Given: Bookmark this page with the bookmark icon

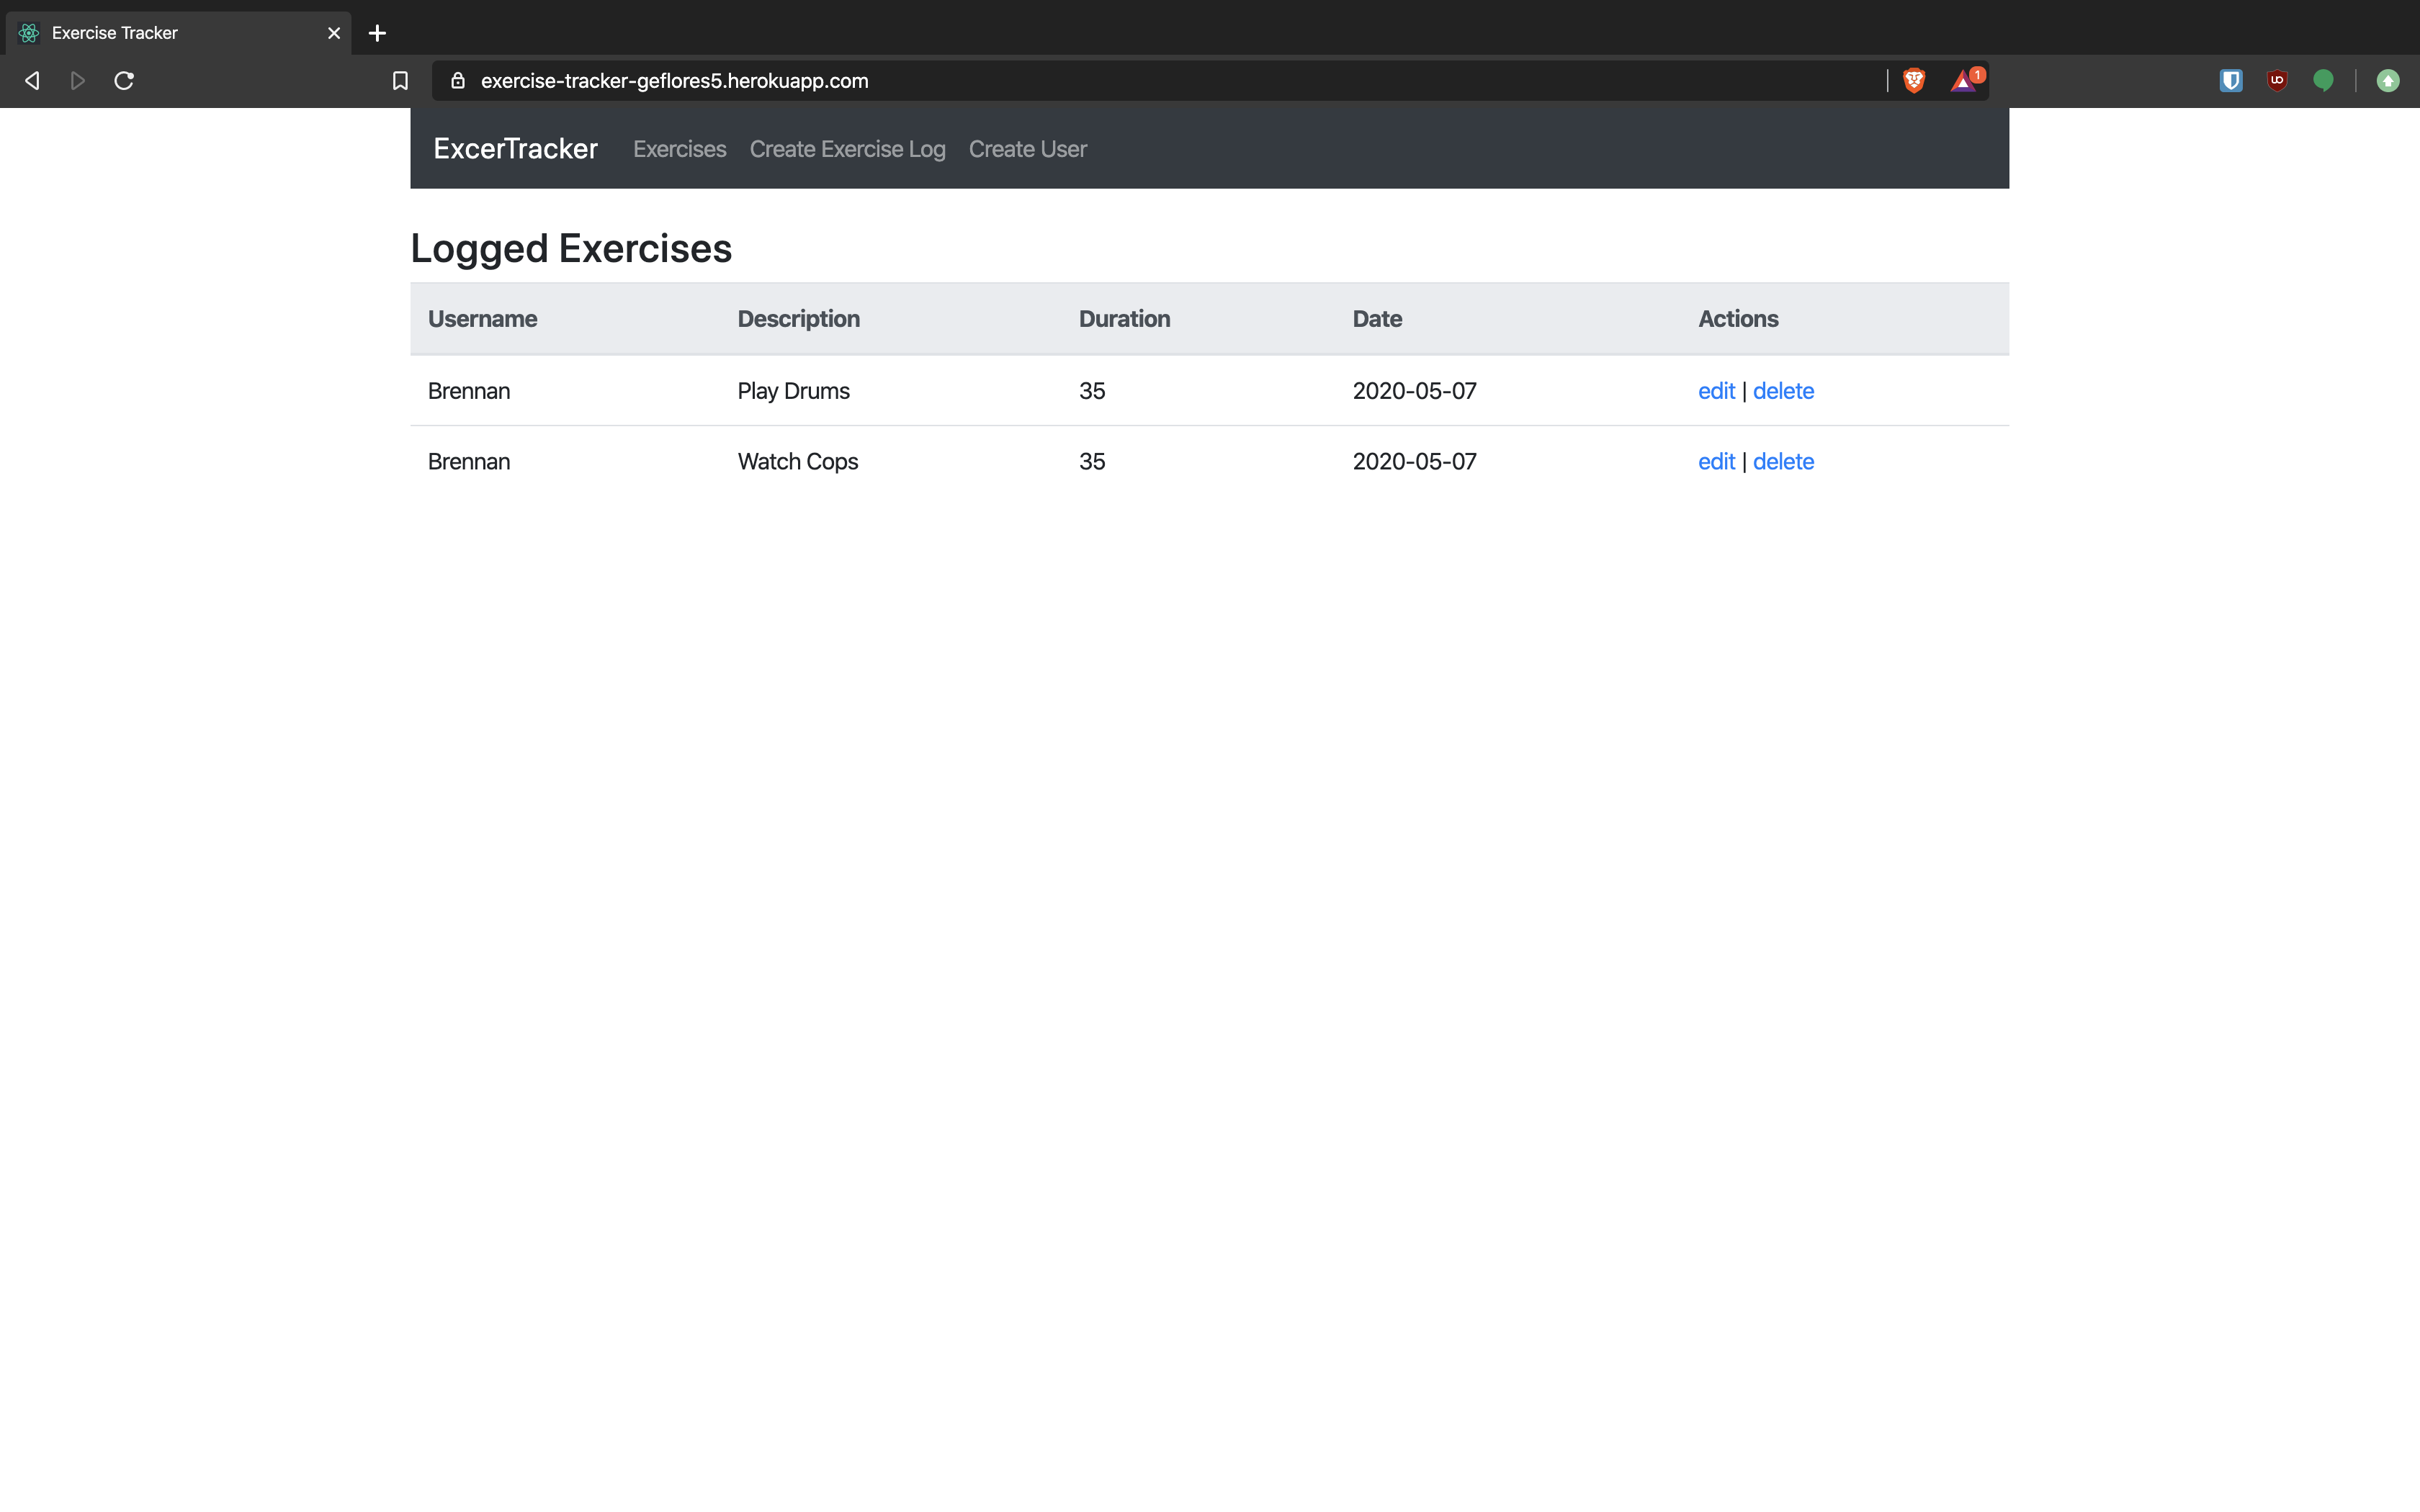Looking at the screenshot, I should click(x=400, y=81).
